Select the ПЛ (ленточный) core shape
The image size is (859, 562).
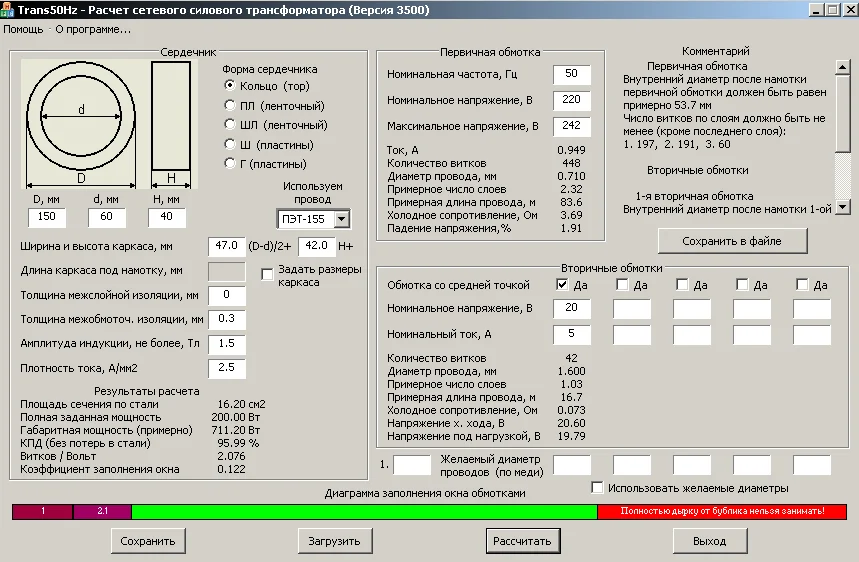click(231, 106)
